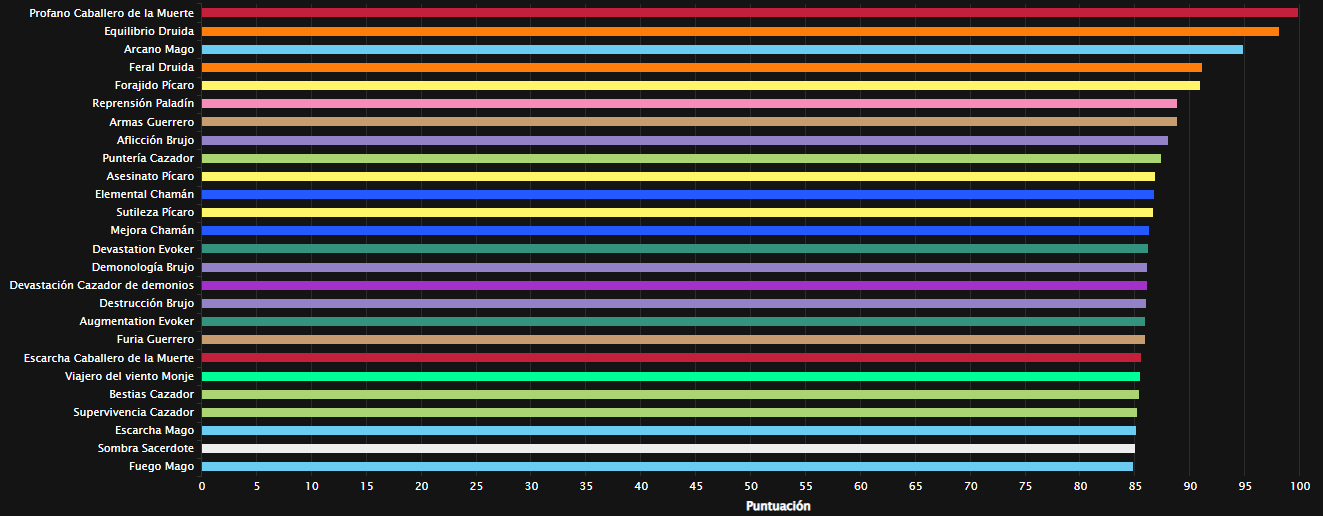1323x516 pixels.
Task: Click the Viajero del viento Monje bar
Action: click(x=671, y=376)
